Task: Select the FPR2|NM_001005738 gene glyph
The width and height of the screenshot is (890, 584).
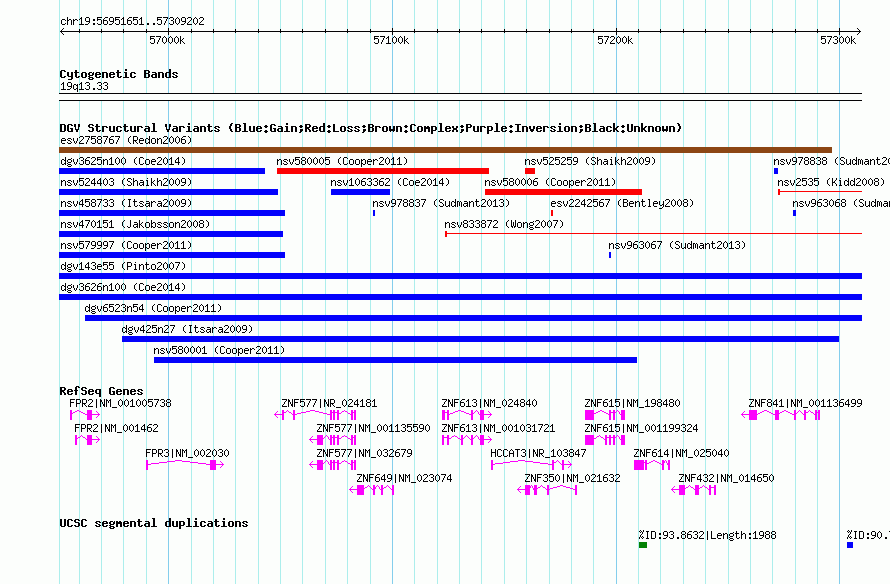Action: pyautogui.click(x=85, y=415)
